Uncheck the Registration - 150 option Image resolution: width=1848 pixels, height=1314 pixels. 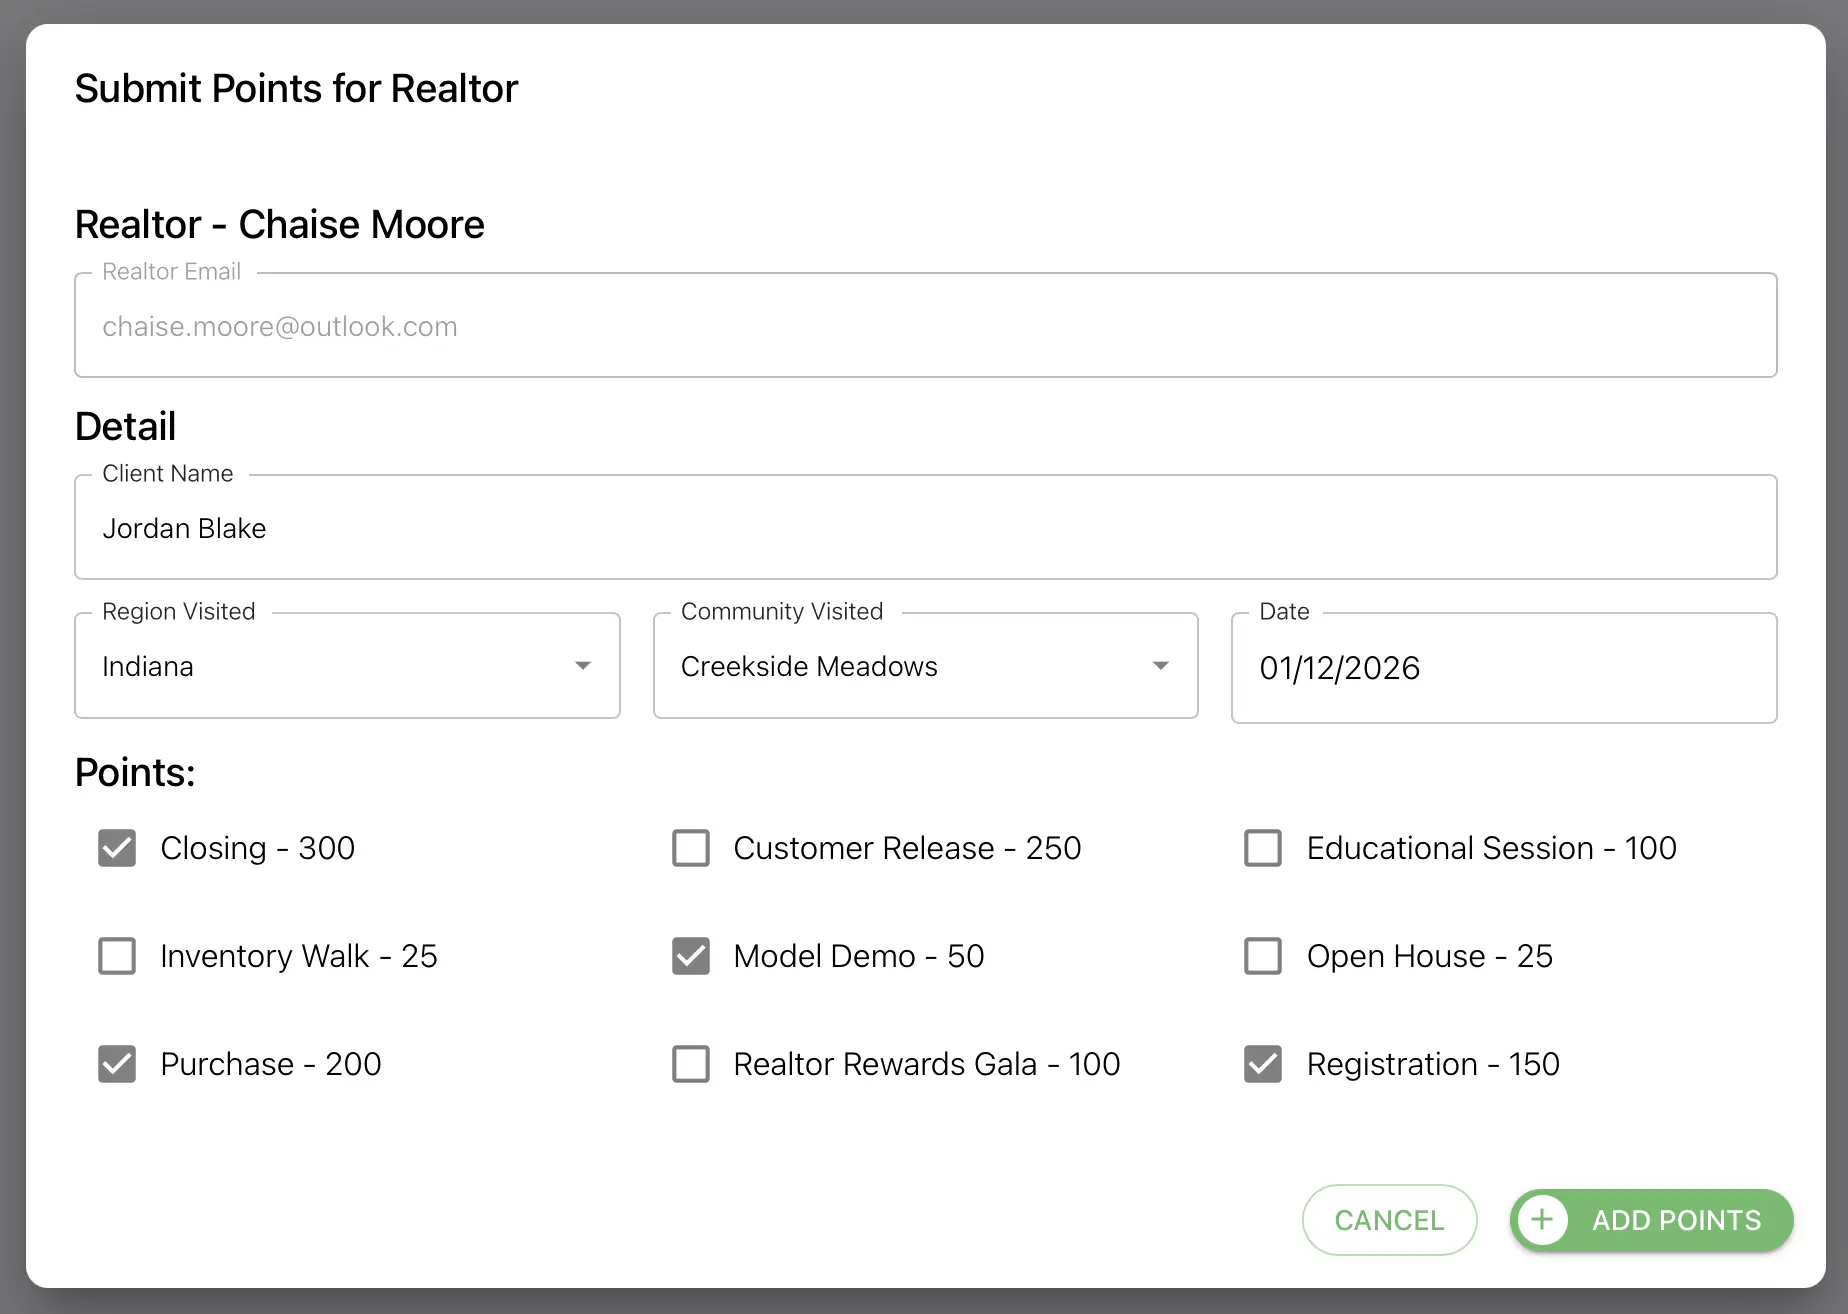[1263, 1064]
